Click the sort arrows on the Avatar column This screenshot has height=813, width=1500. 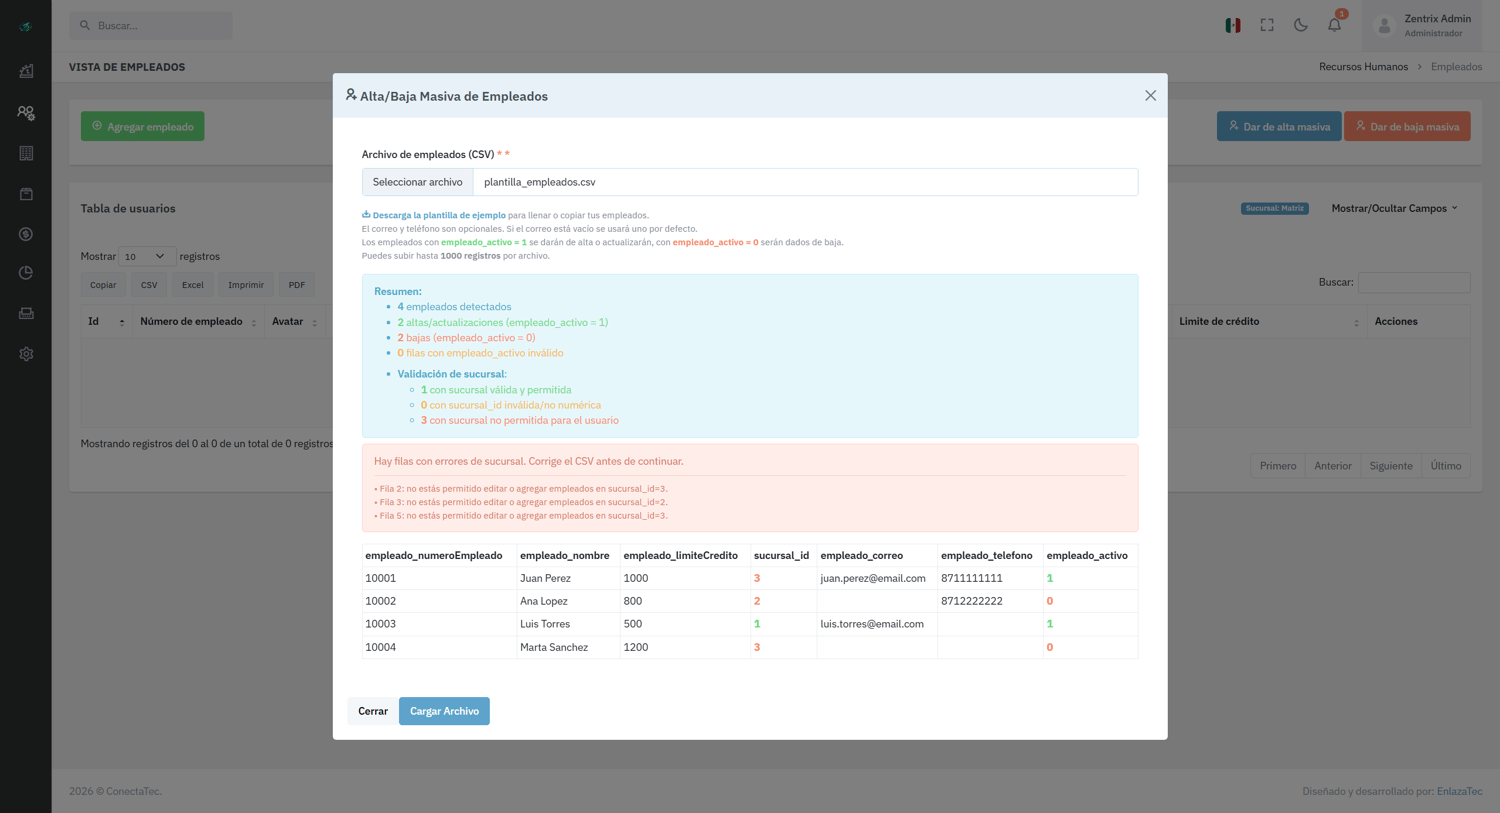tap(314, 322)
